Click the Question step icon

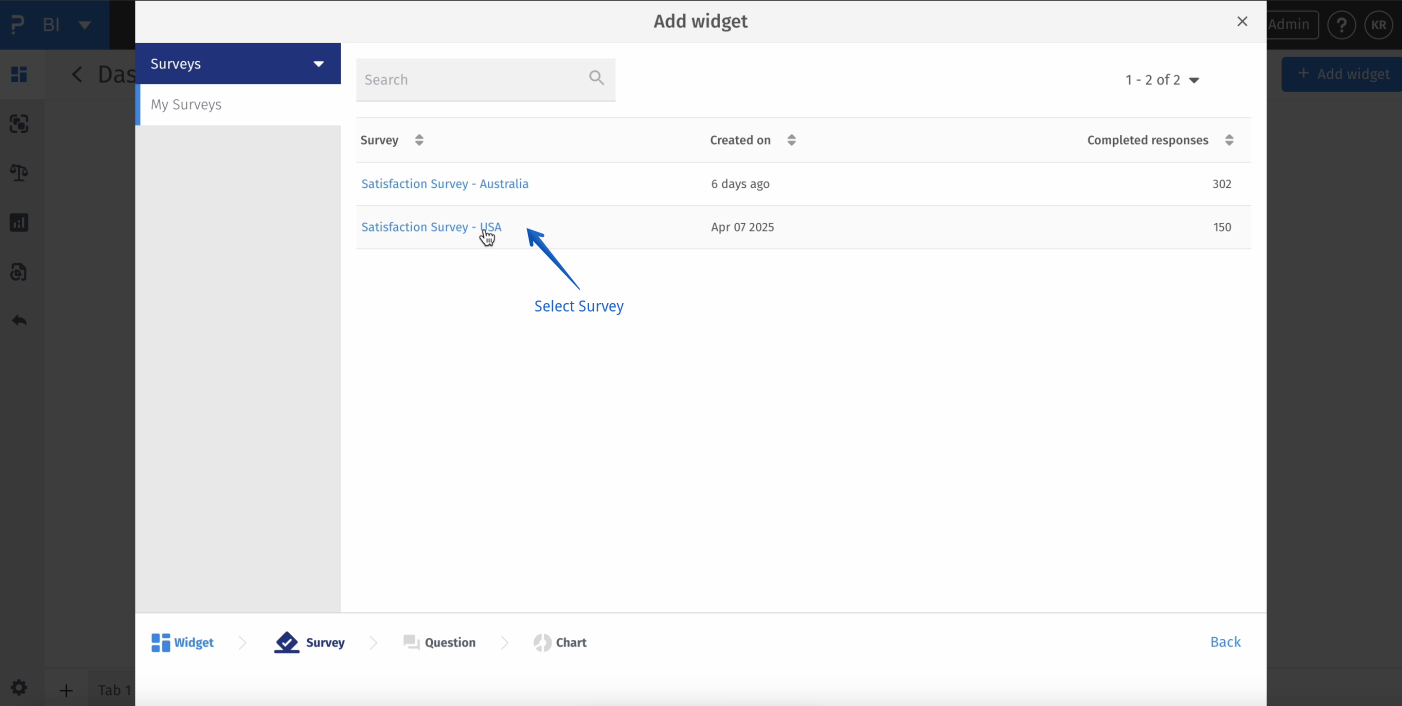tap(411, 642)
